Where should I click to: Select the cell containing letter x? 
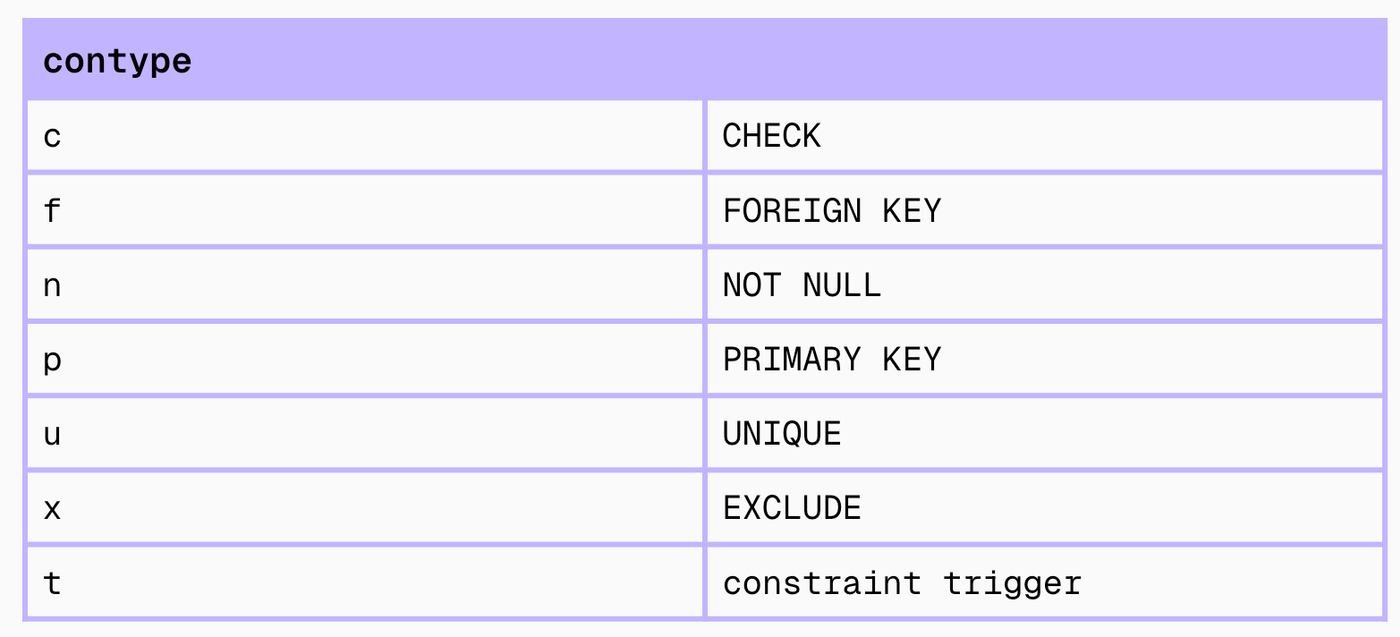pyautogui.click(x=52, y=508)
